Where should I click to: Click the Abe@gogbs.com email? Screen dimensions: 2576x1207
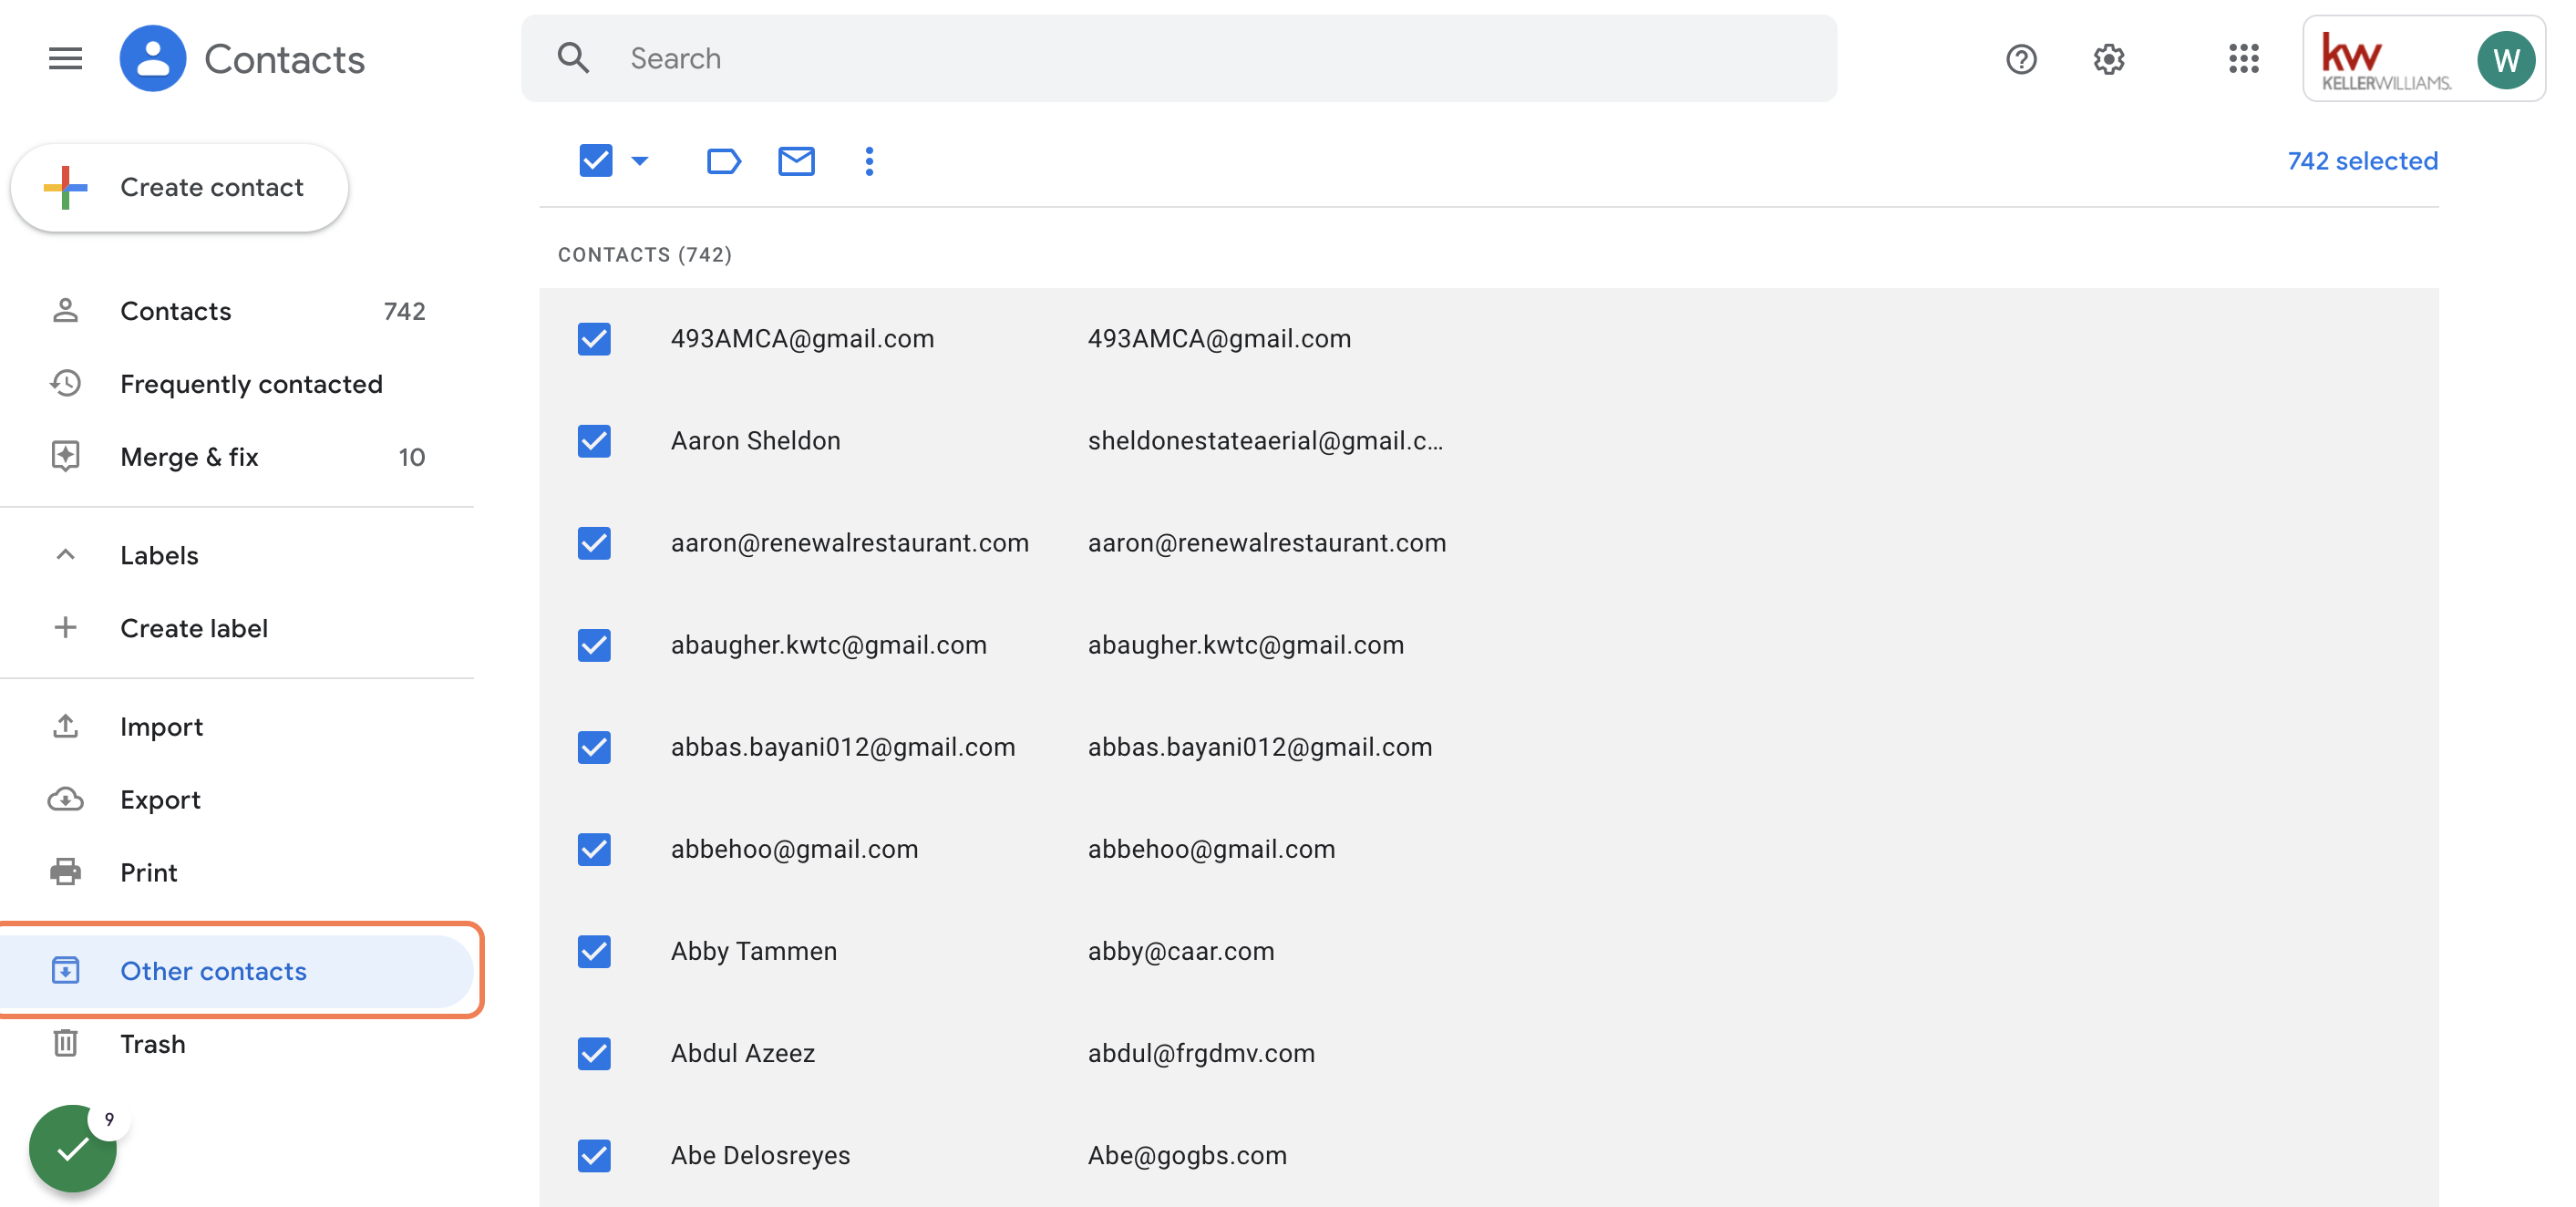pos(1187,1155)
